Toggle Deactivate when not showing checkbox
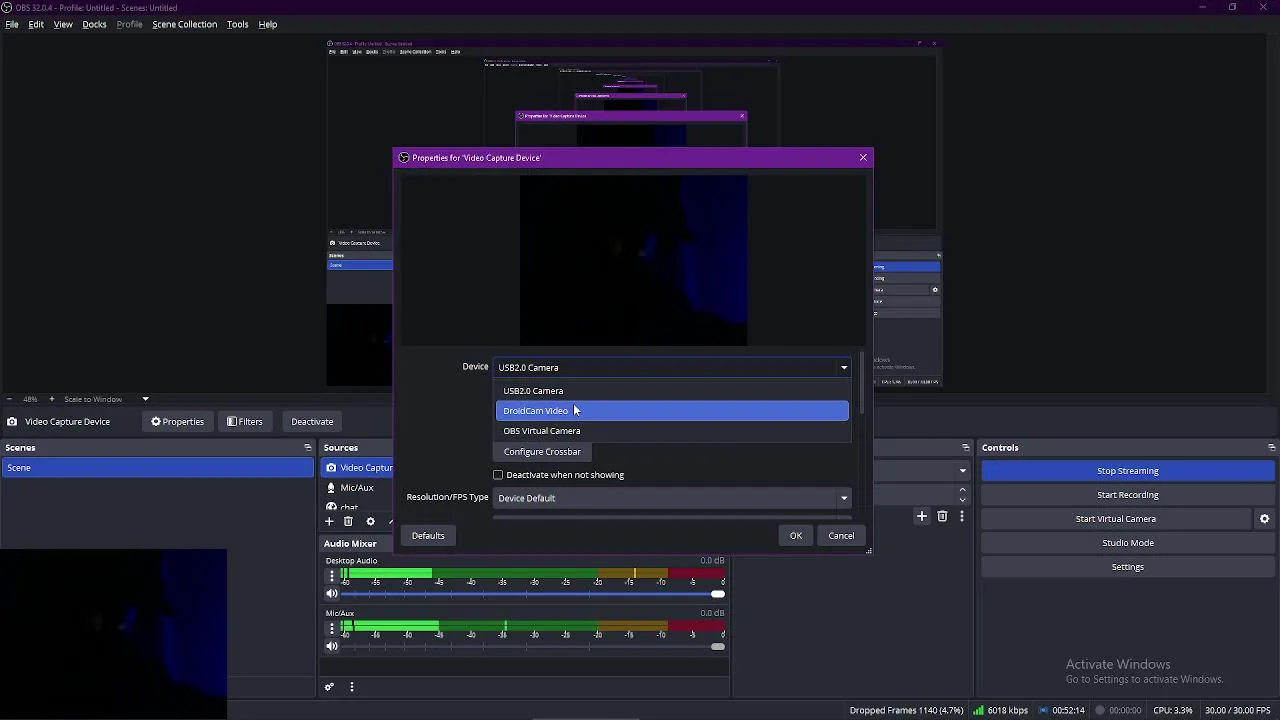 coord(498,475)
